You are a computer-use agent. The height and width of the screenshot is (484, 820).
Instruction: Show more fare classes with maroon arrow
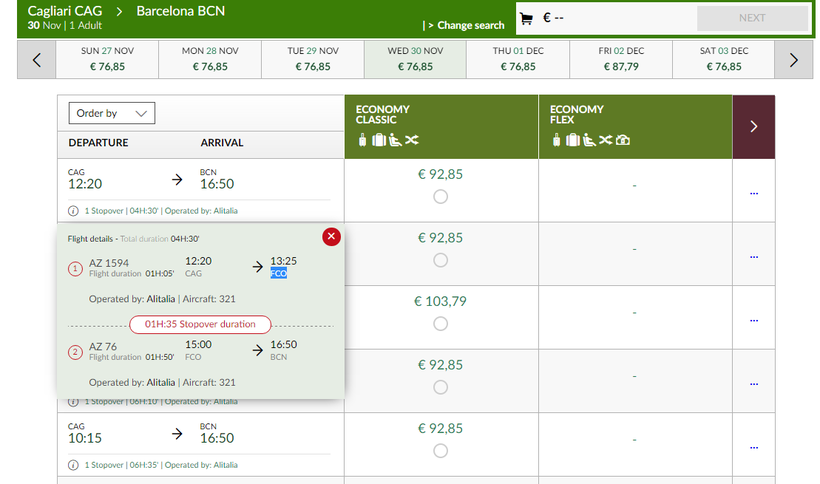[x=753, y=127]
